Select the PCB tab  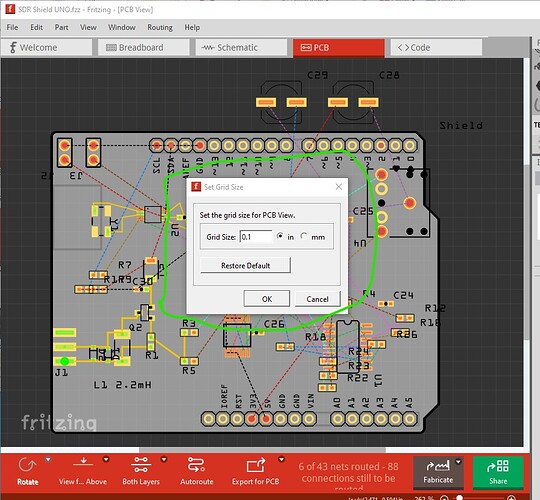pyautogui.click(x=339, y=47)
